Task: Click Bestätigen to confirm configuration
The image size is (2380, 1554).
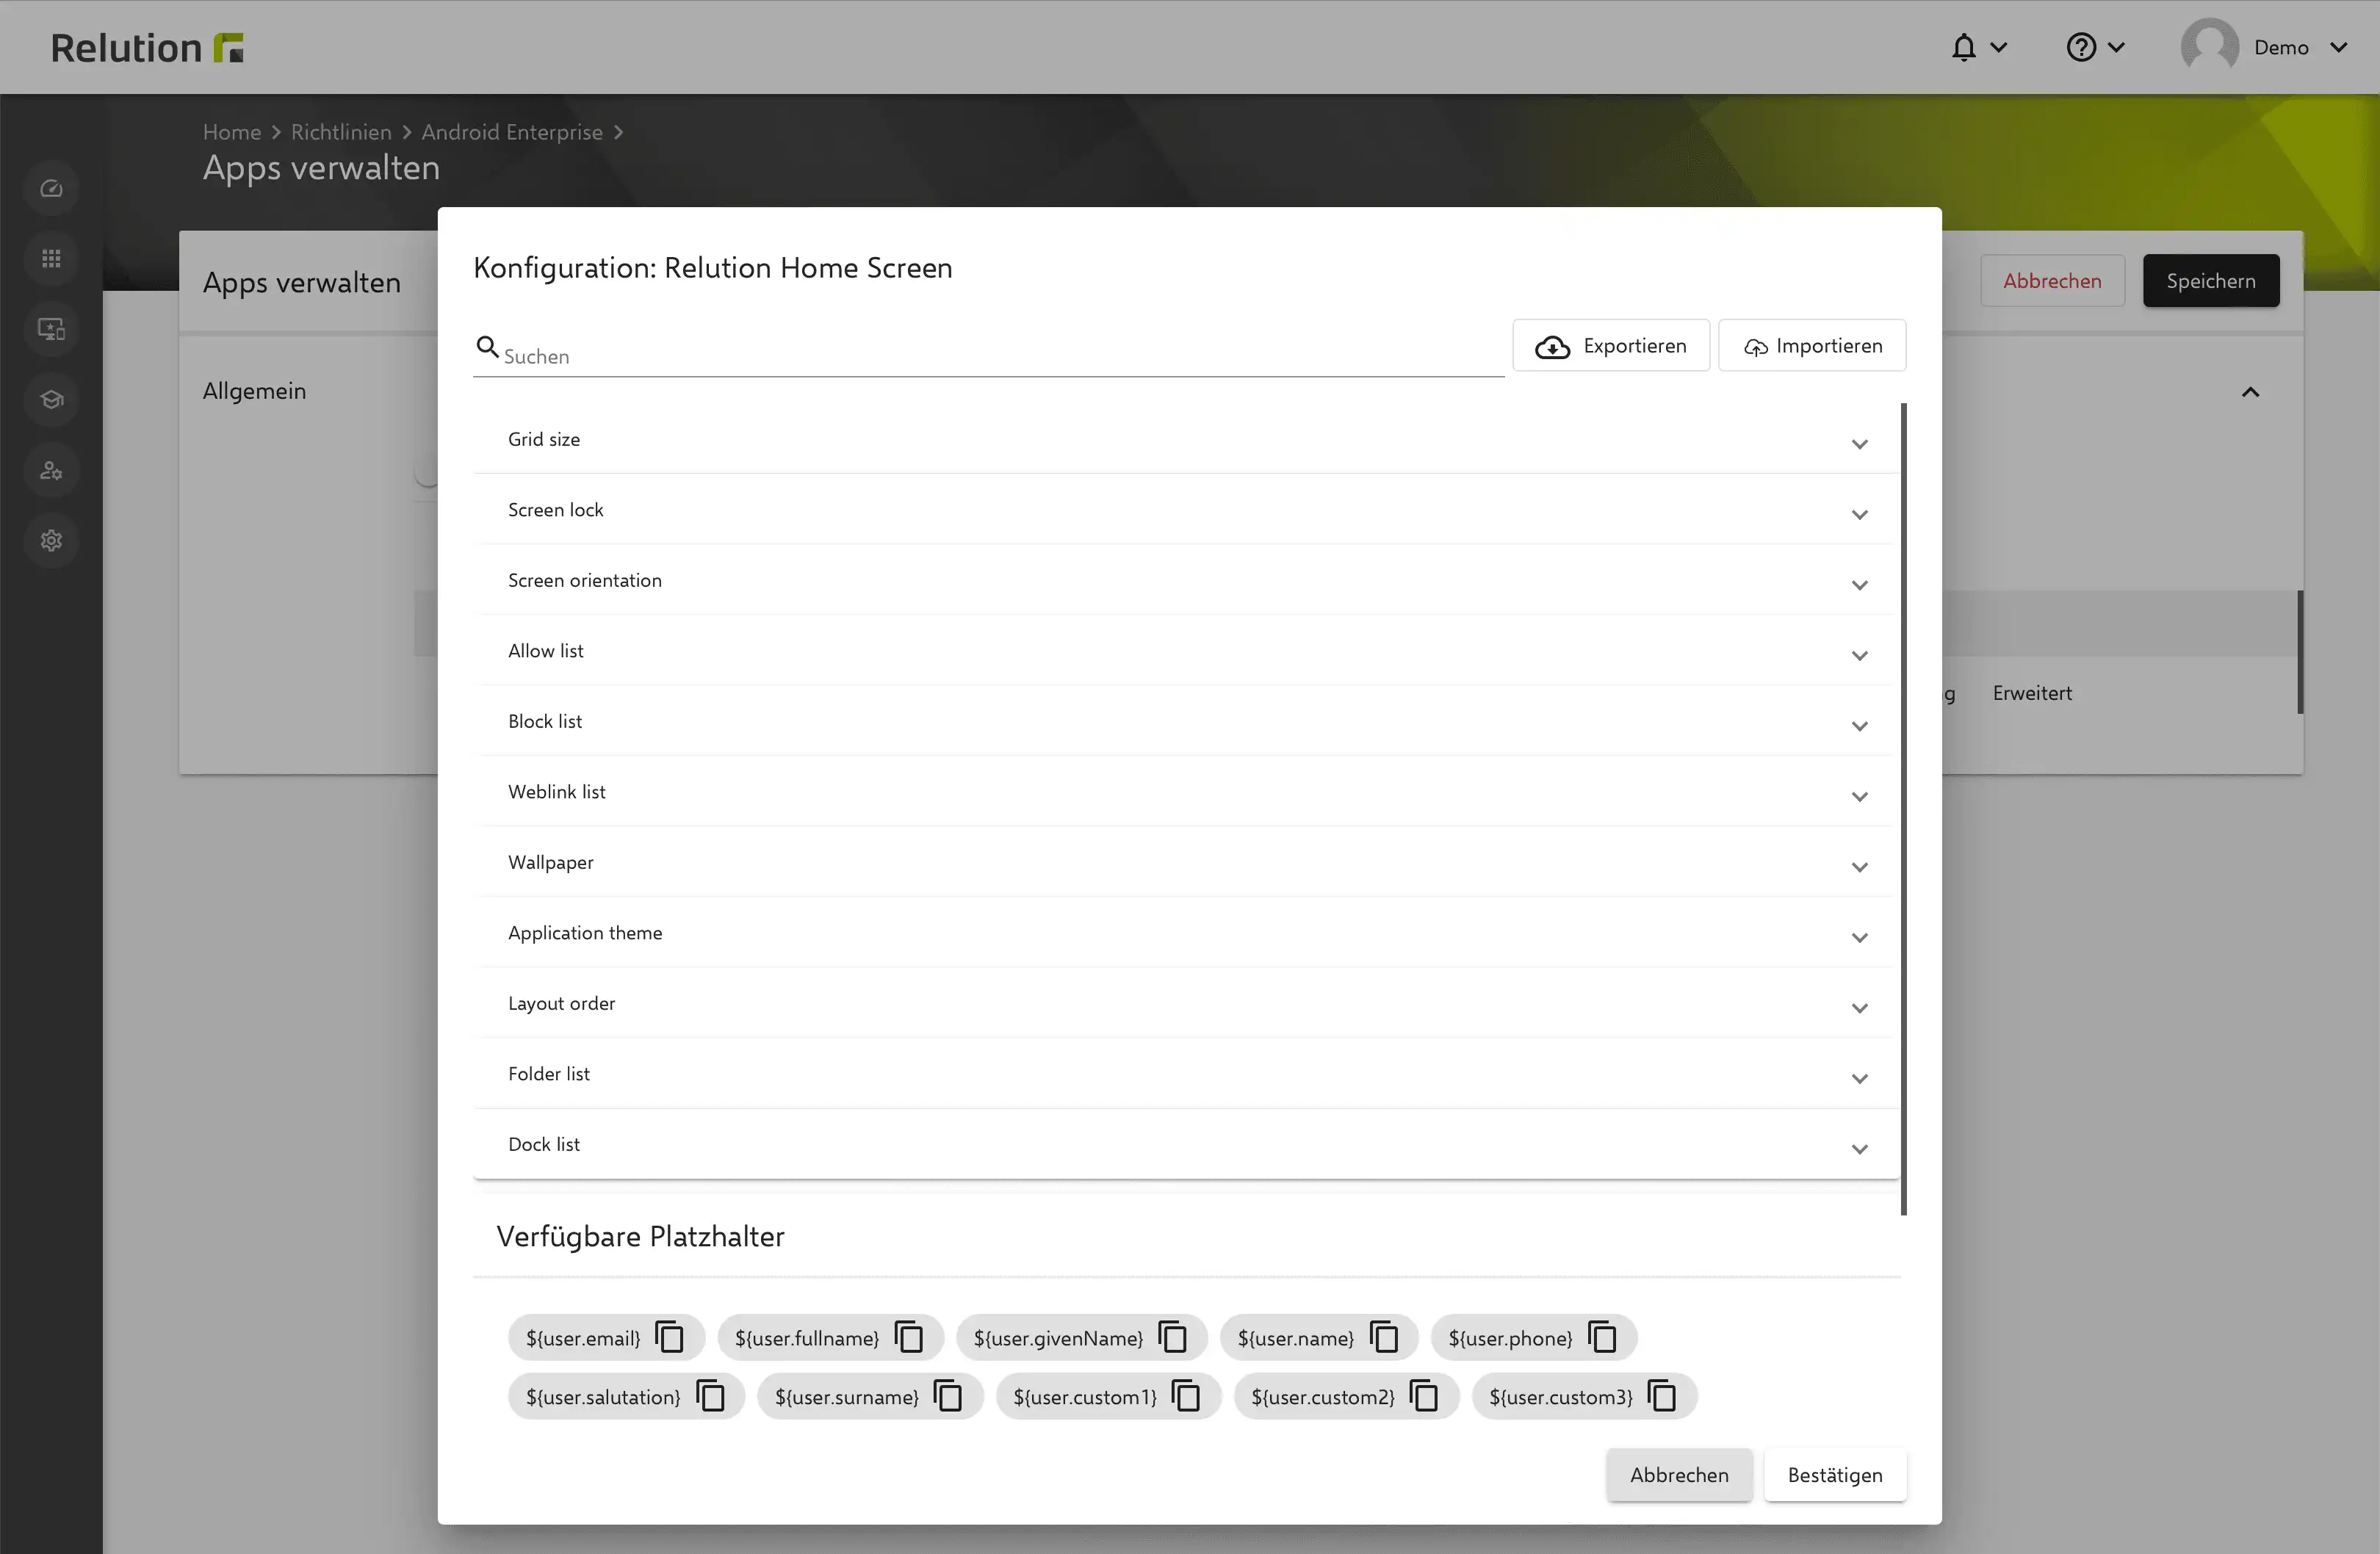Action: coord(1835,1475)
